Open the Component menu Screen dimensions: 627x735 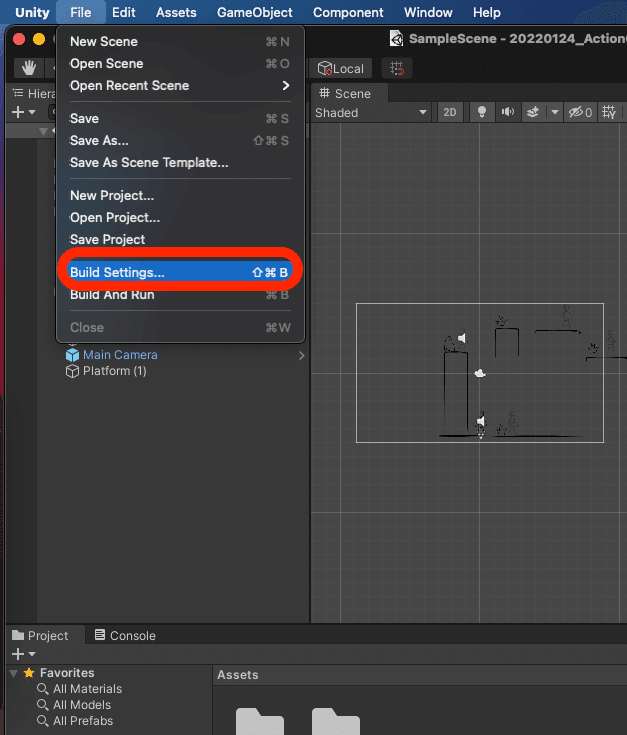tap(348, 12)
